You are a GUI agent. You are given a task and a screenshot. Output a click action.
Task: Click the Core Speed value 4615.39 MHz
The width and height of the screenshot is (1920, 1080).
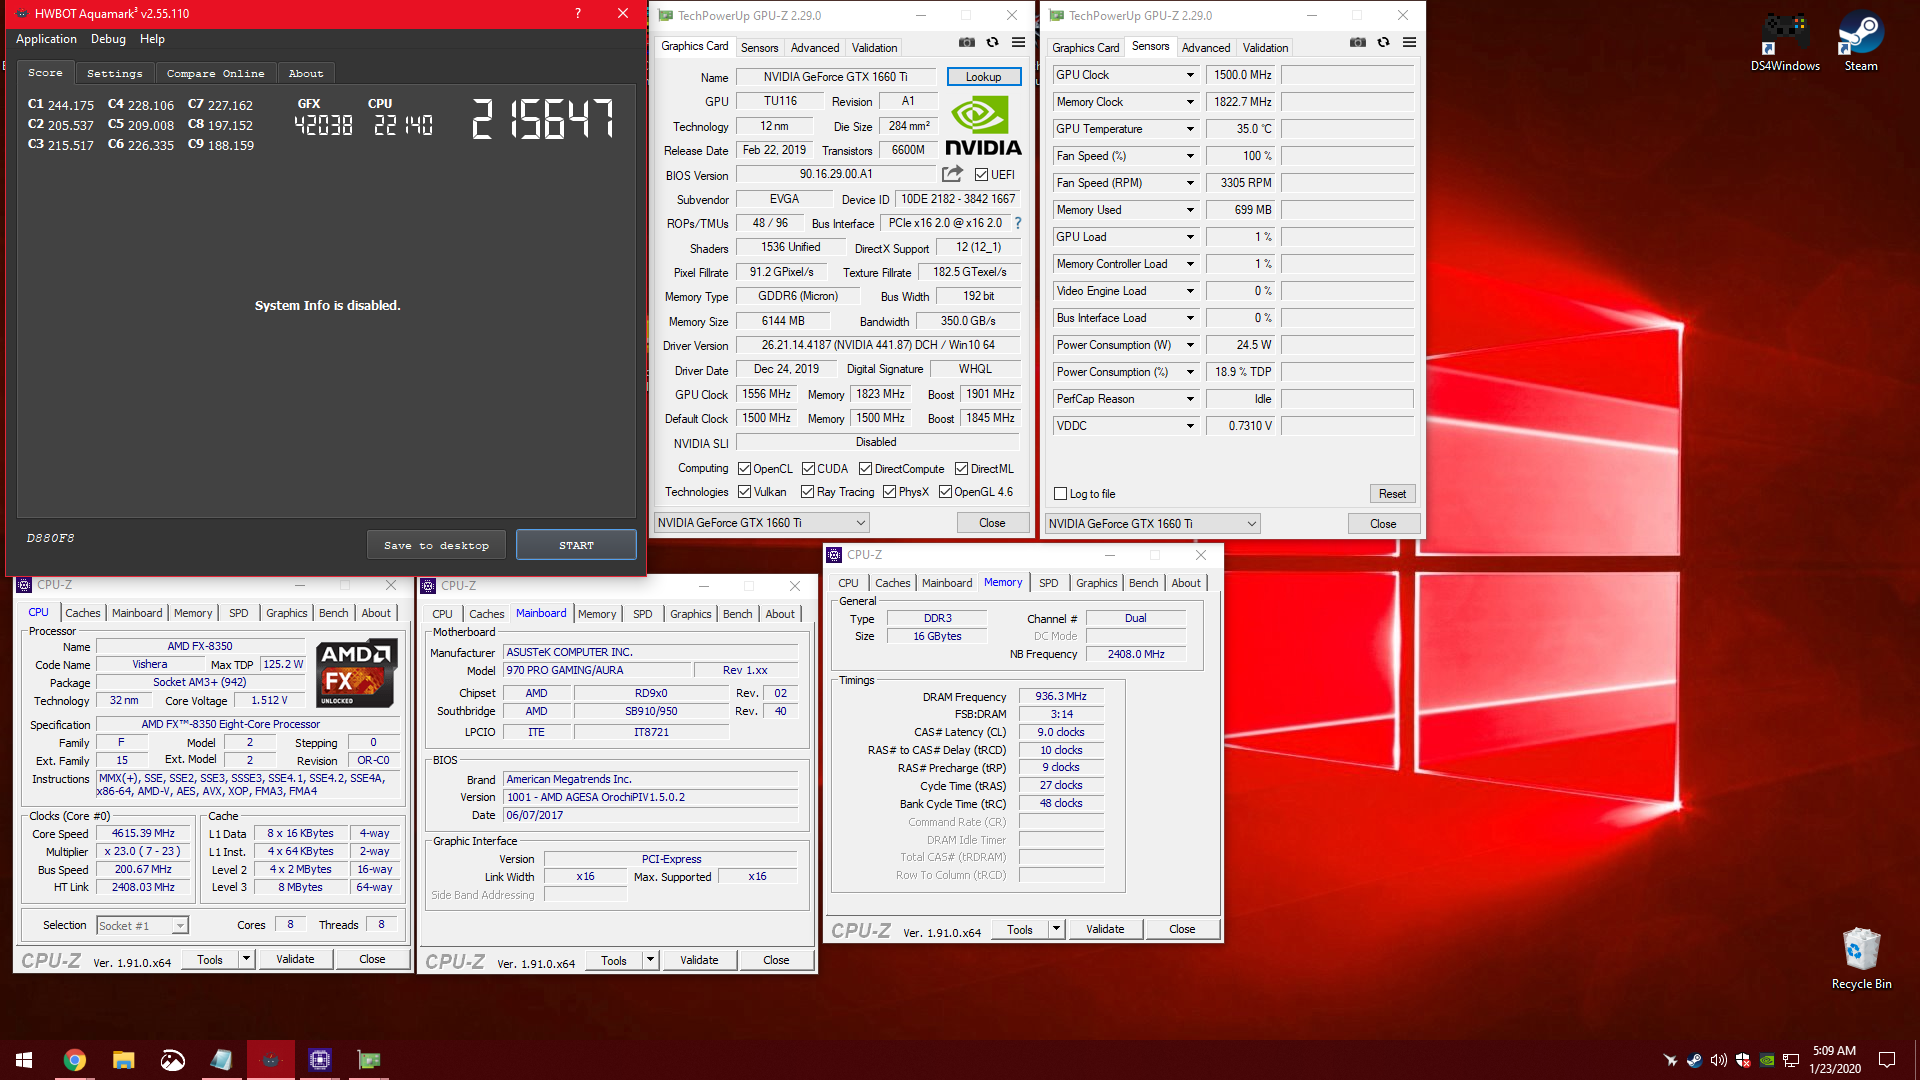click(x=143, y=834)
